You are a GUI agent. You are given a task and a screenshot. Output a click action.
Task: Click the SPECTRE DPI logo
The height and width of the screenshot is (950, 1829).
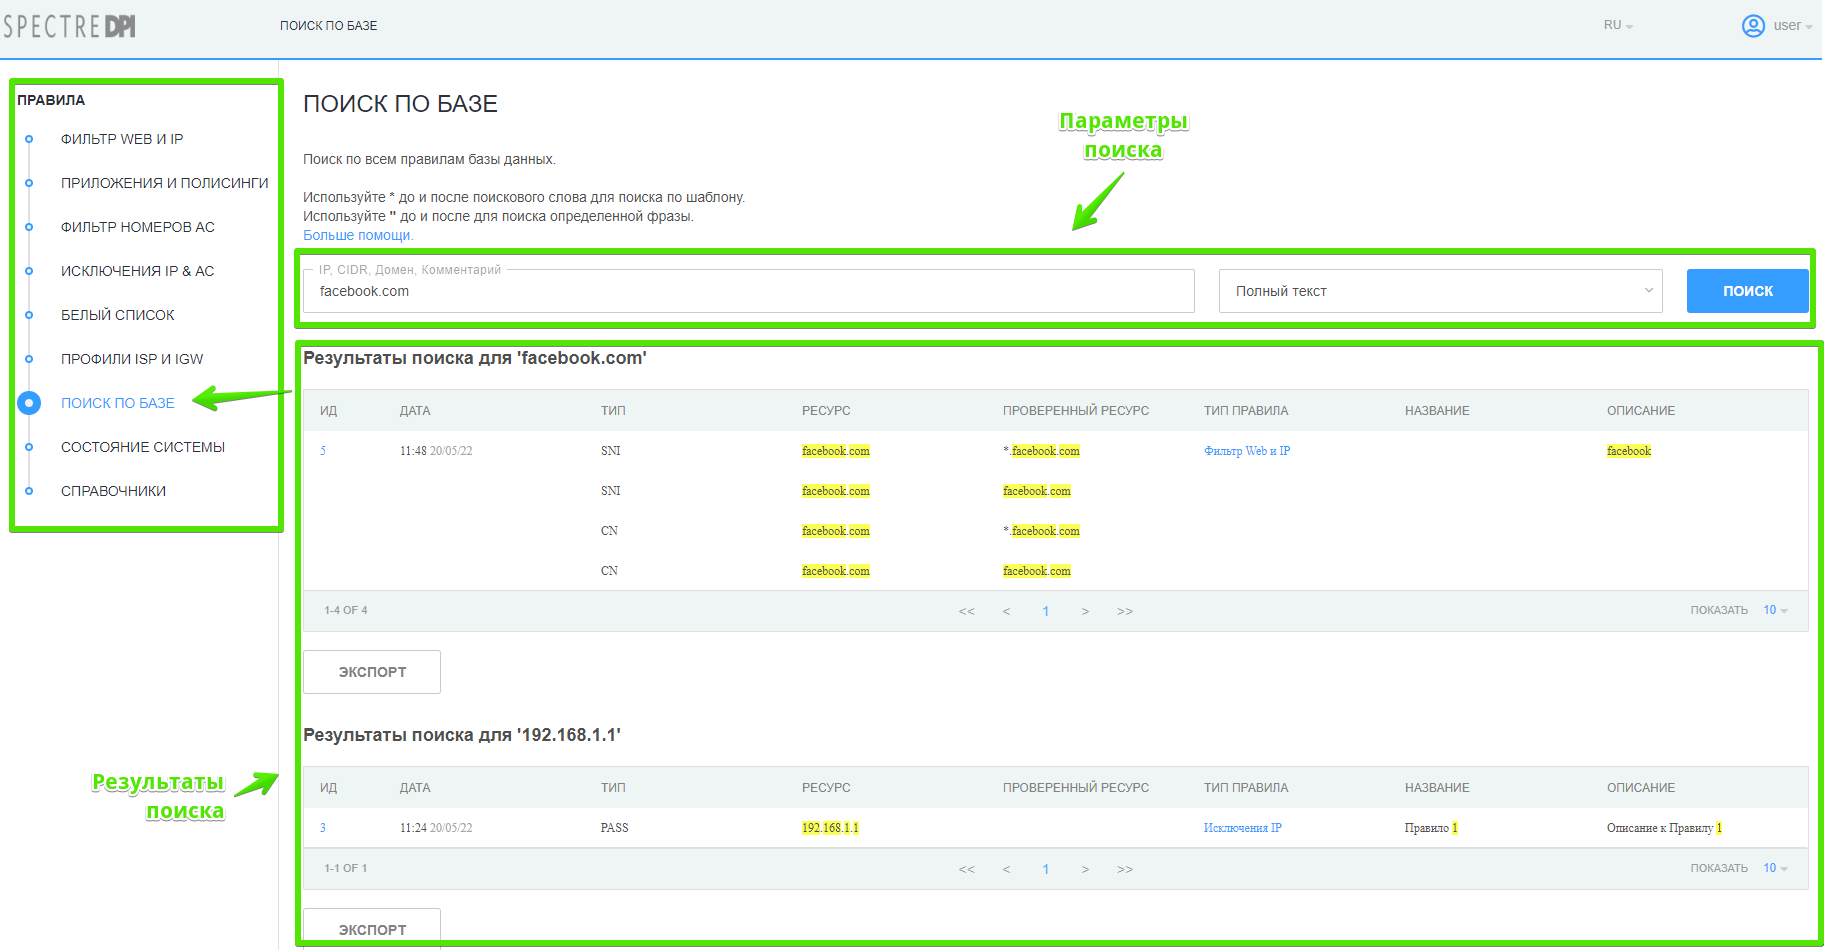pyautogui.click(x=69, y=26)
